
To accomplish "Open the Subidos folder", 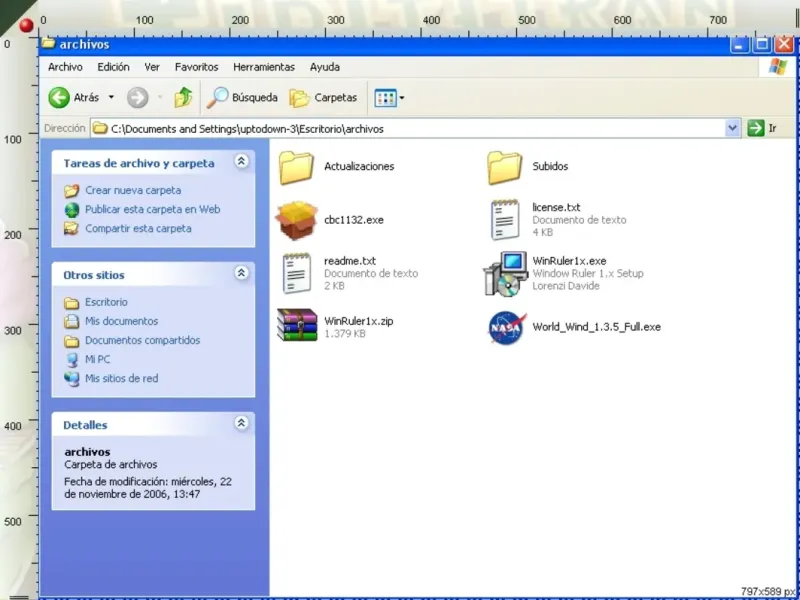I will pos(506,167).
